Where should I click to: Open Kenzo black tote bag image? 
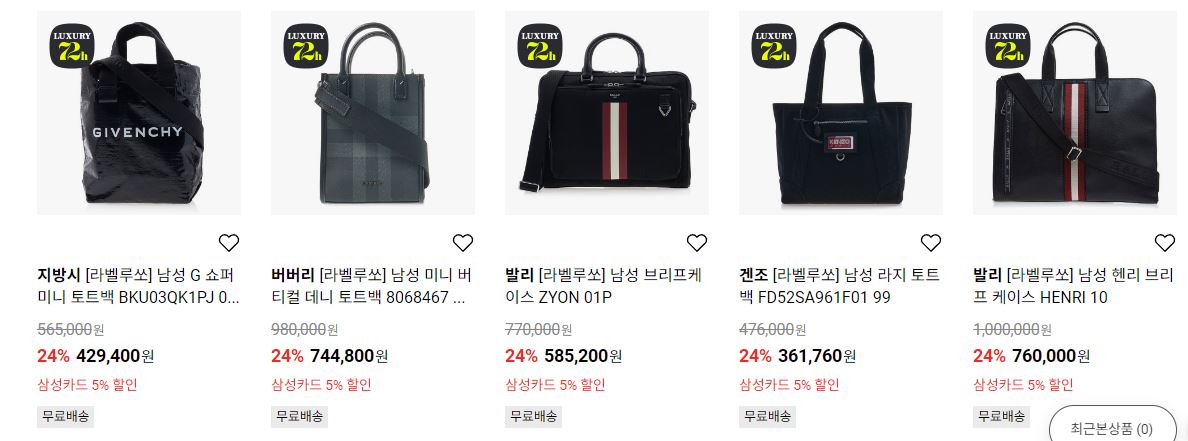pyautogui.click(x=841, y=113)
